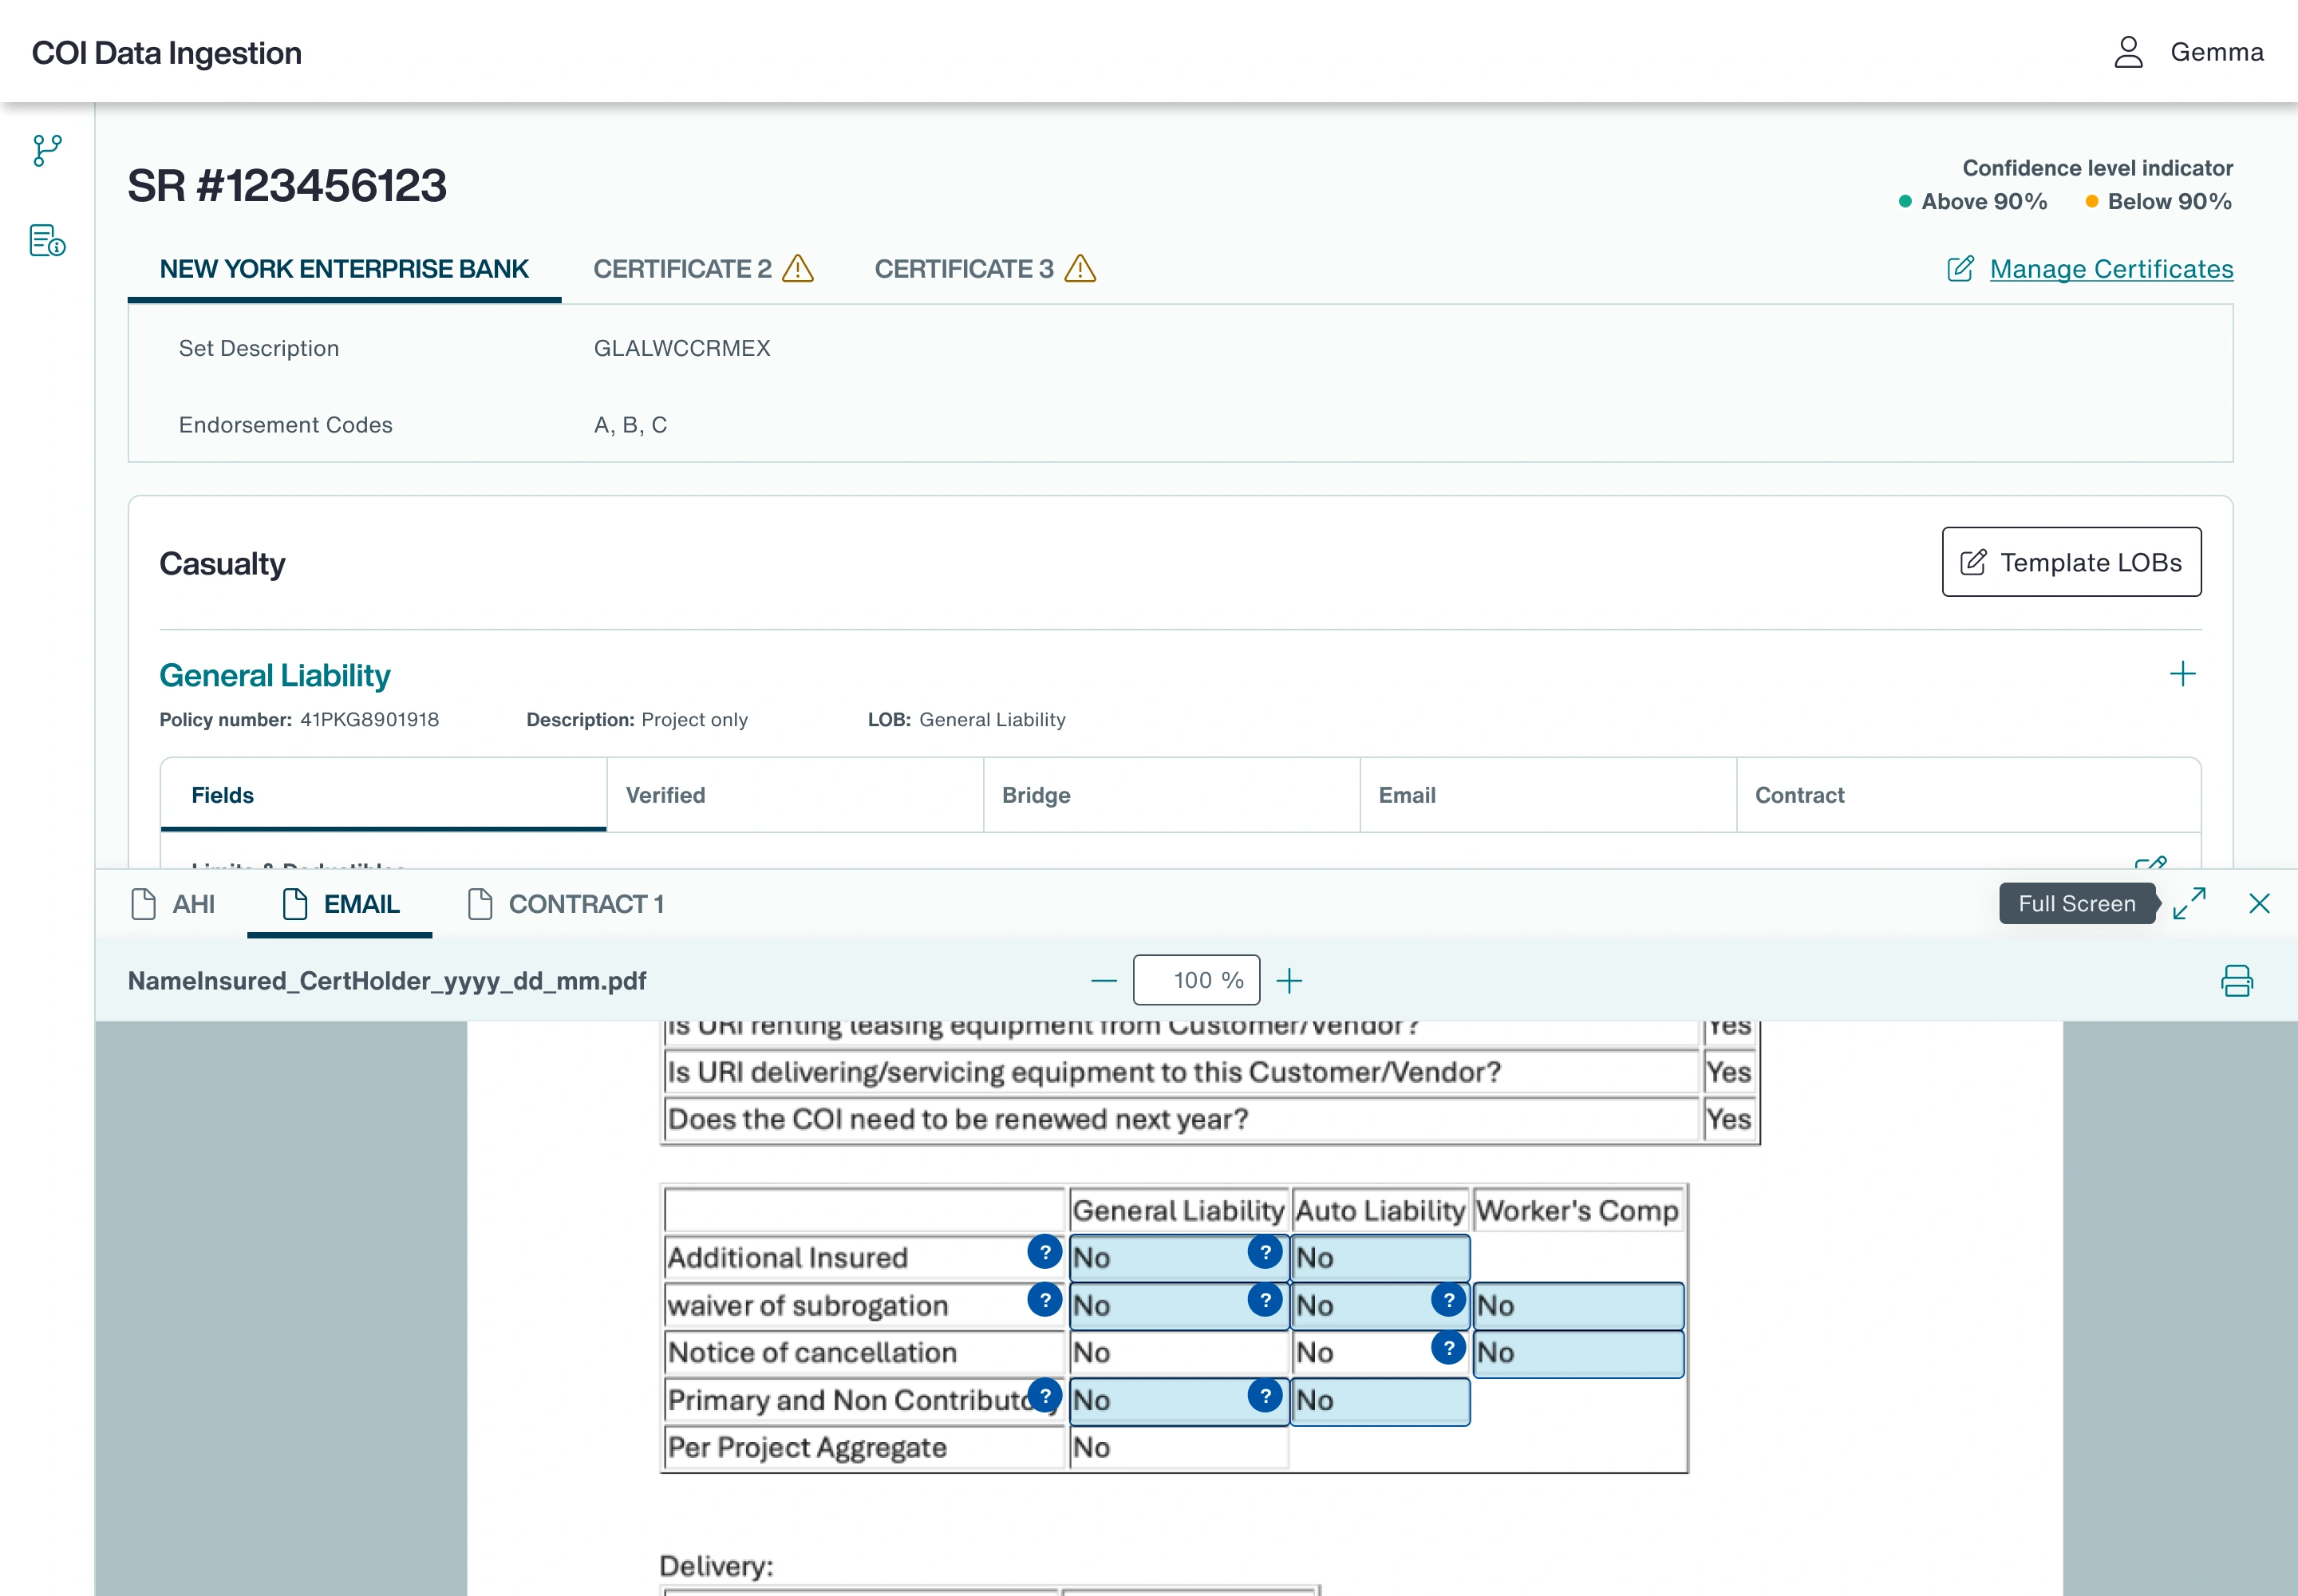Close the document viewer panel

[x=2259, y=904]
